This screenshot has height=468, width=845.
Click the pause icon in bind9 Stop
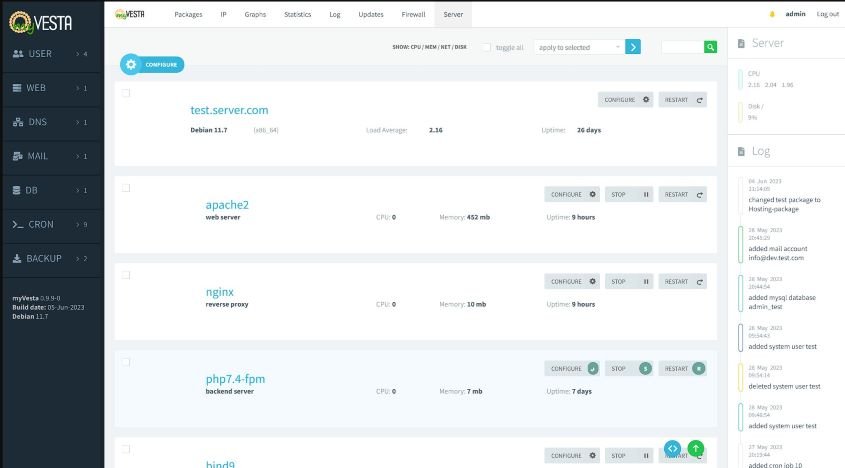pos(646,456)
